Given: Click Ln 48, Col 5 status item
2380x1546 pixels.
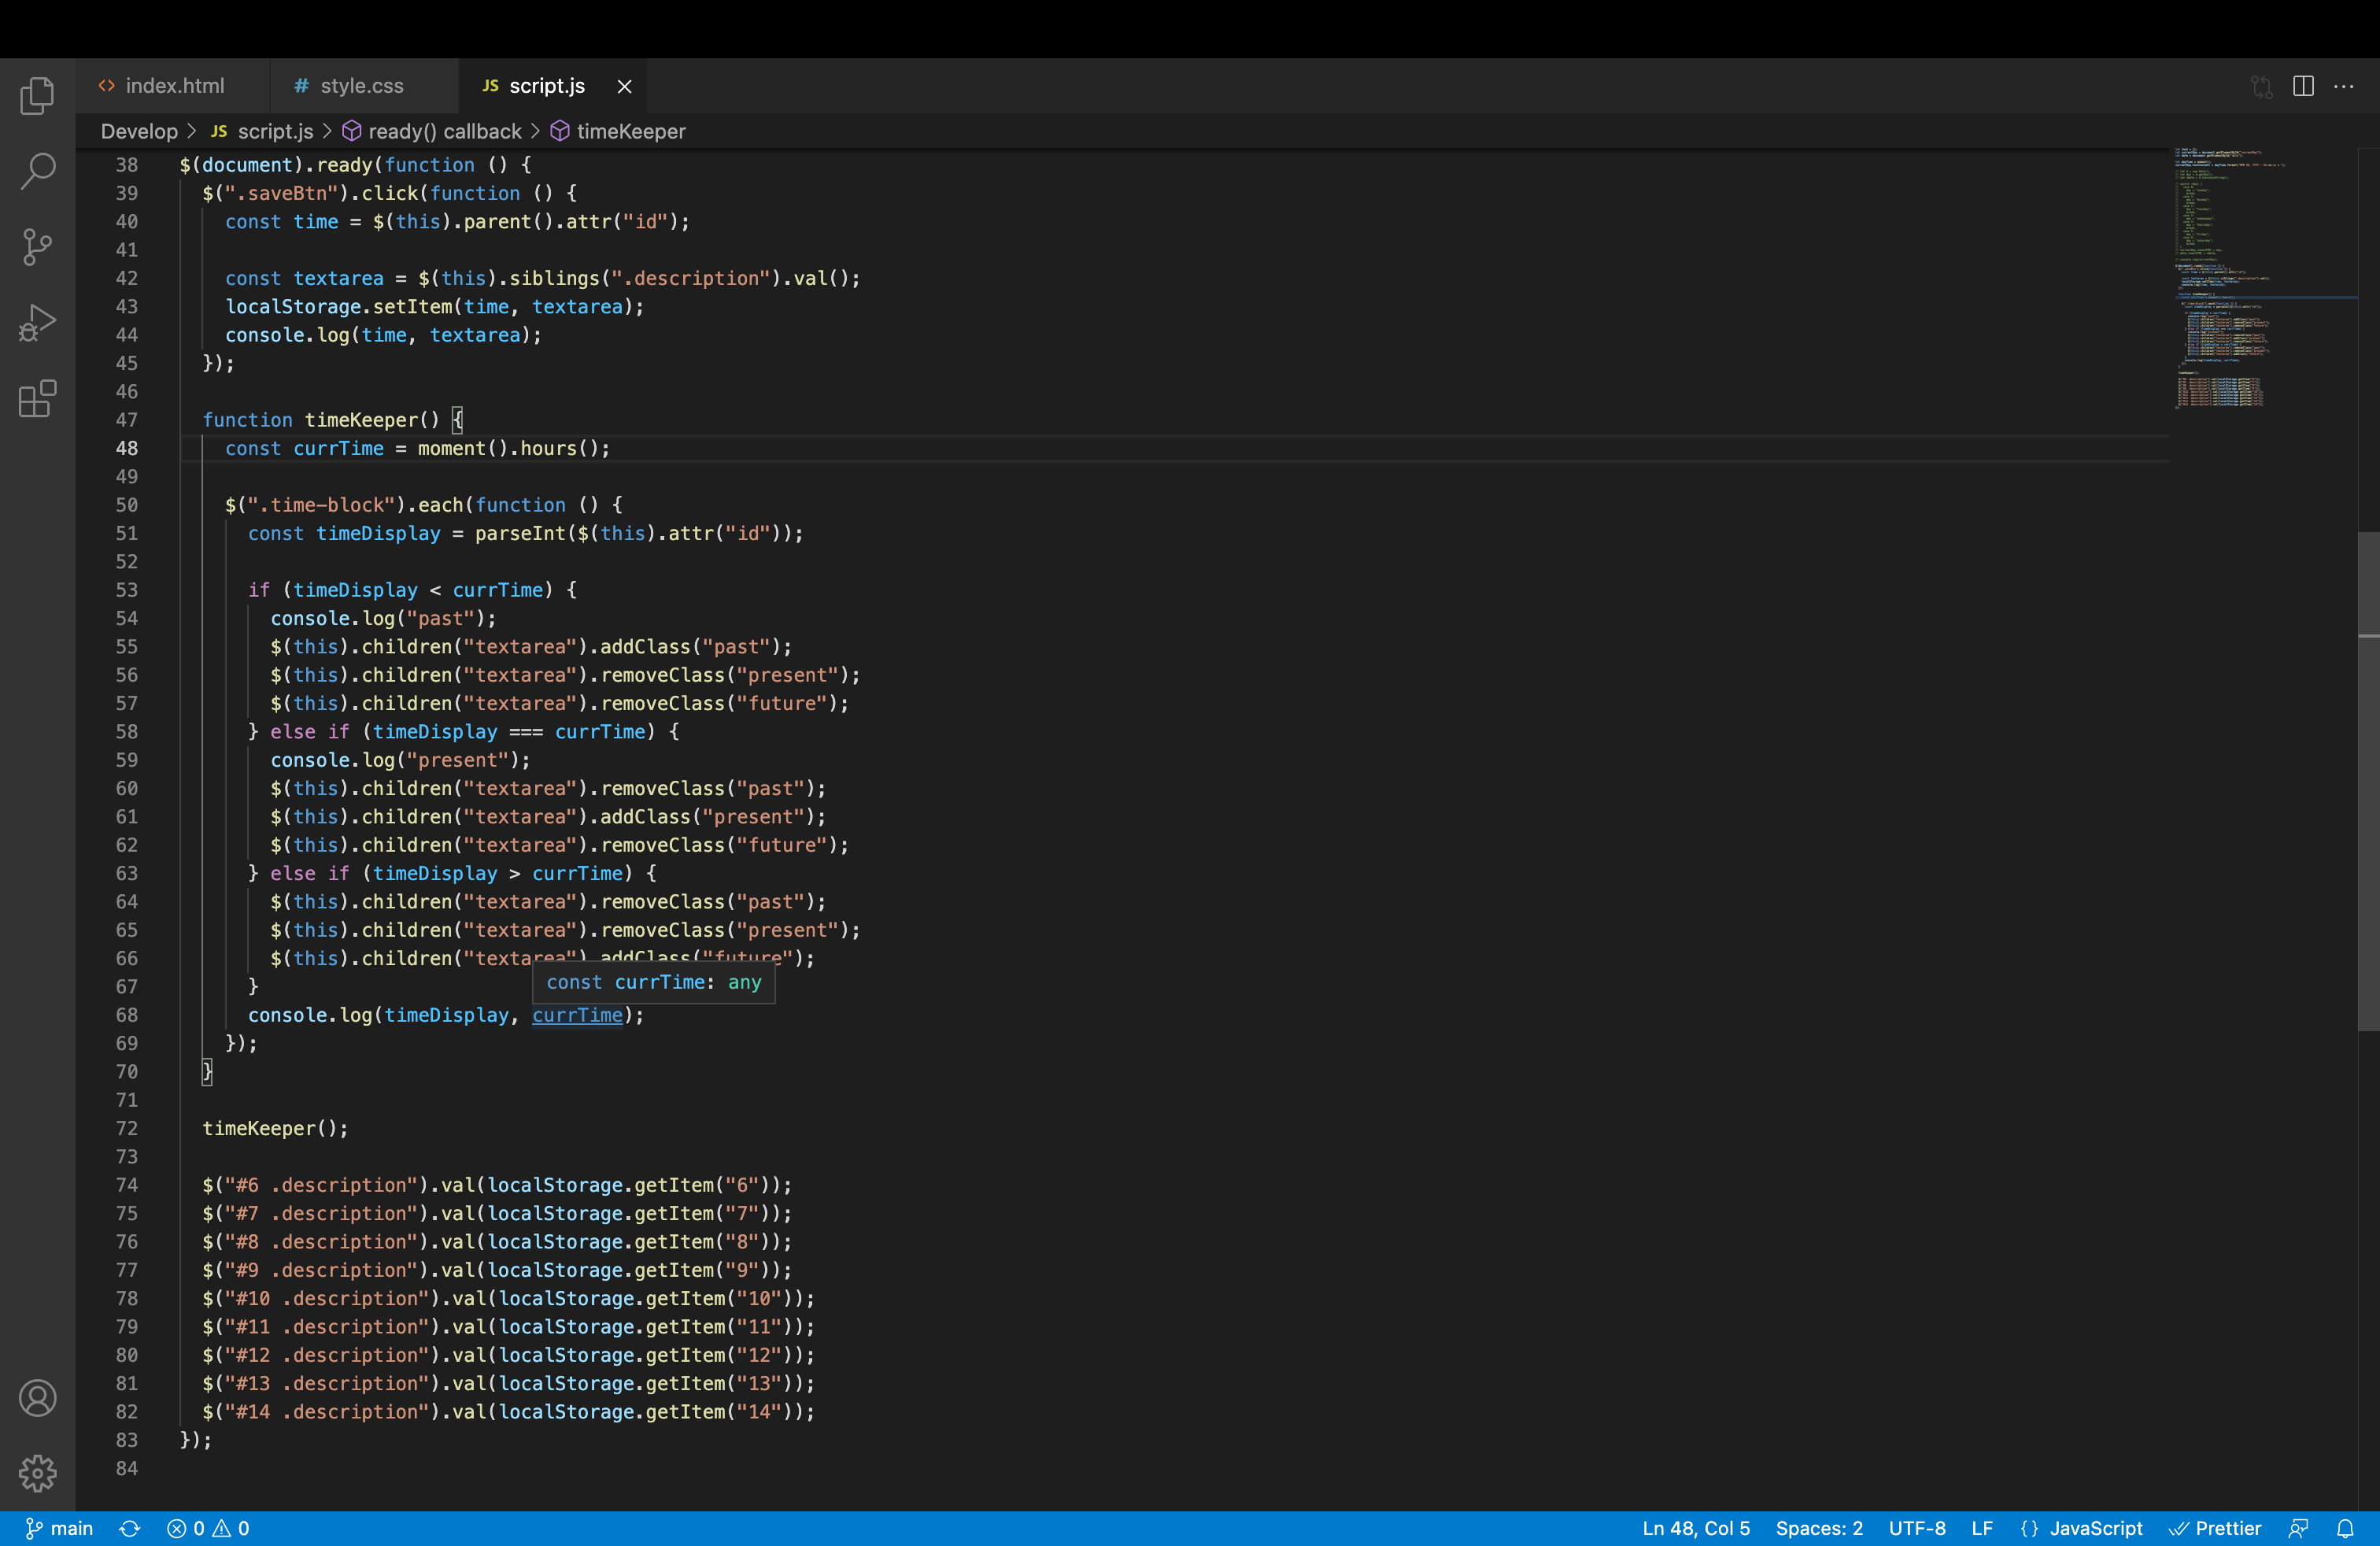Looking at the screenshot, I should [1696, 1528].
